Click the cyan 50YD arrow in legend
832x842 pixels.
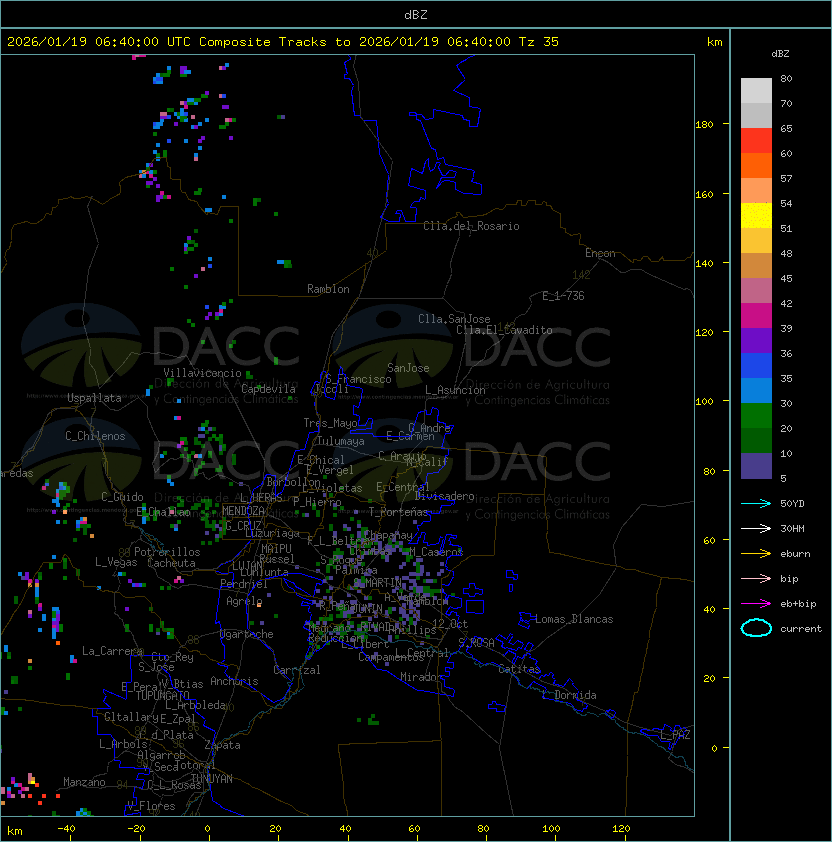756,503
